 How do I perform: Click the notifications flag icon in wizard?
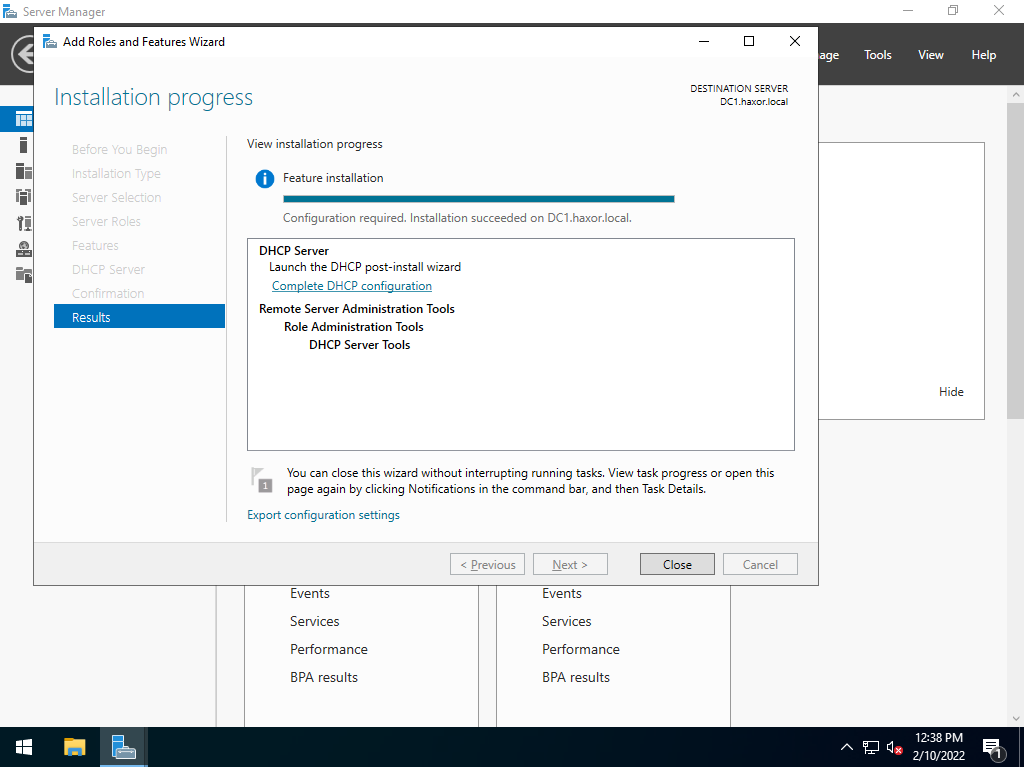[262, 479]
